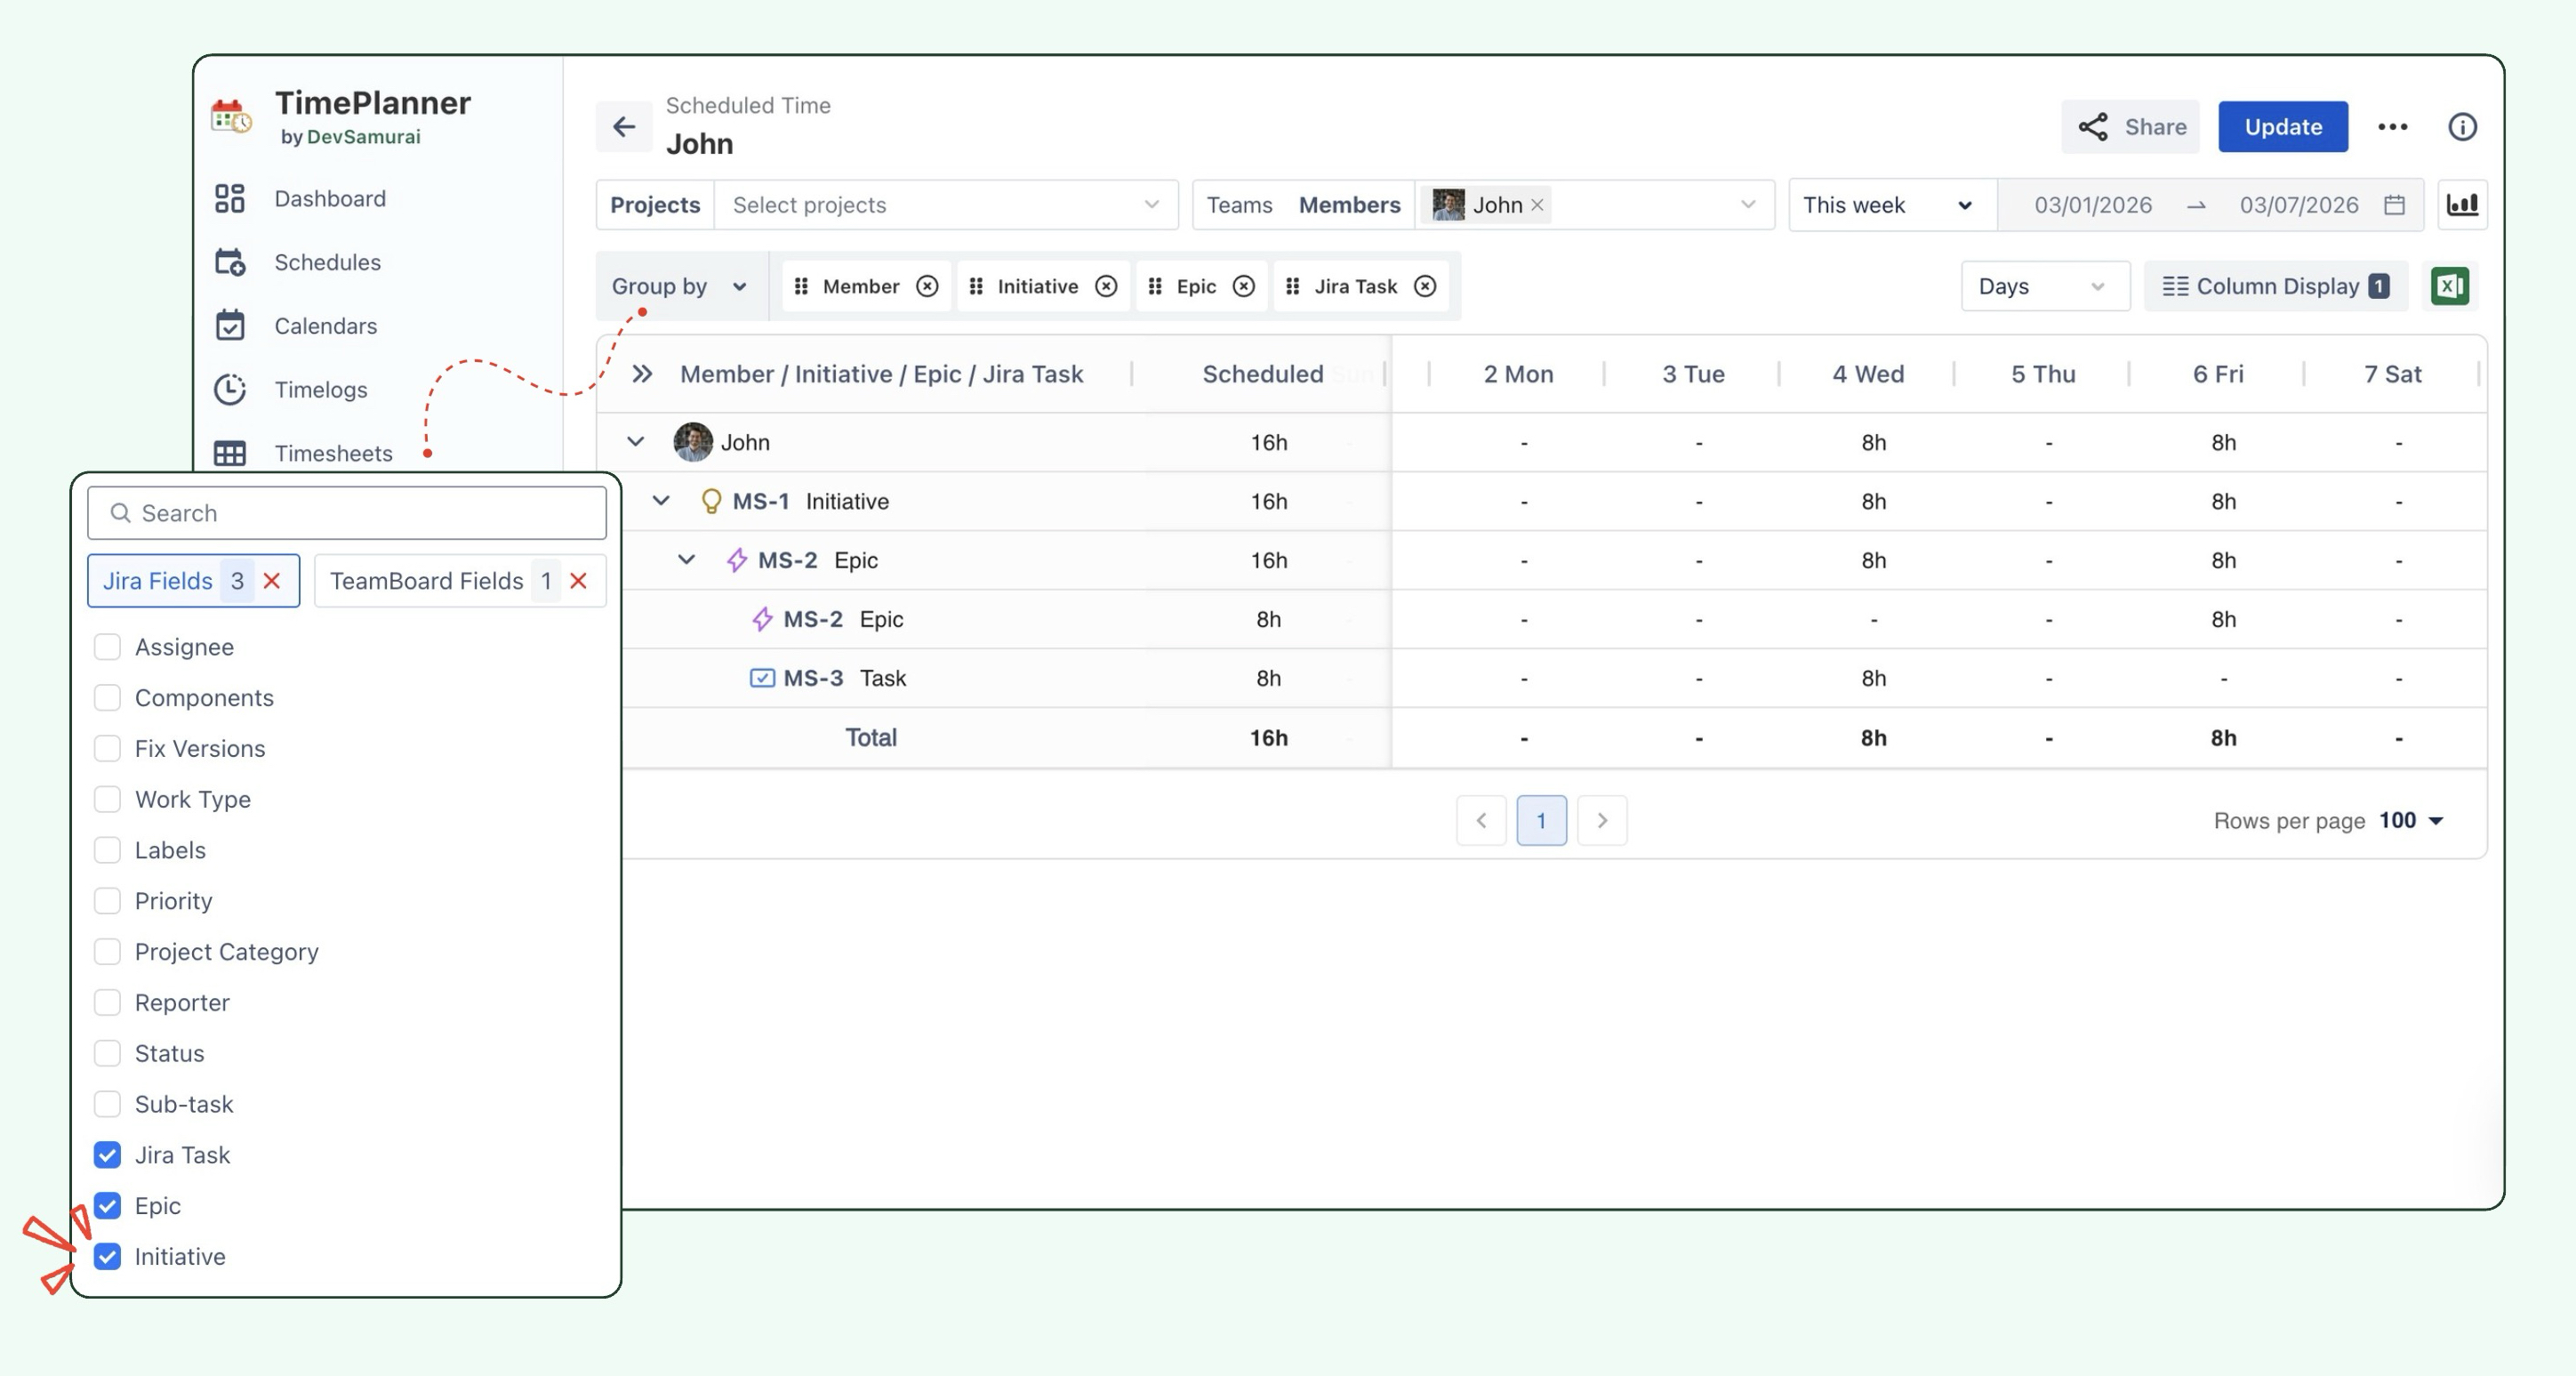Open the three-dots more options menu

click(2392, 127)
